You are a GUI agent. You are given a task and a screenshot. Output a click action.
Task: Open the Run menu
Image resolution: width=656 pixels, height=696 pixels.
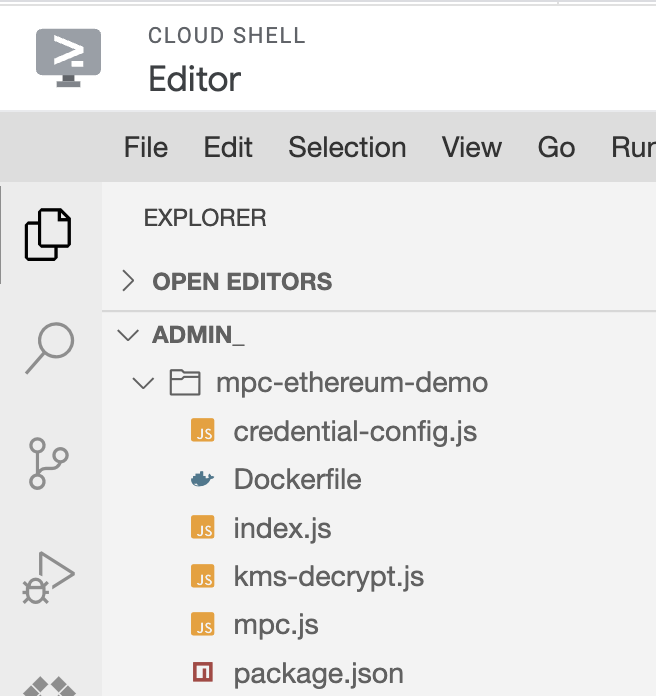point(633,147)
